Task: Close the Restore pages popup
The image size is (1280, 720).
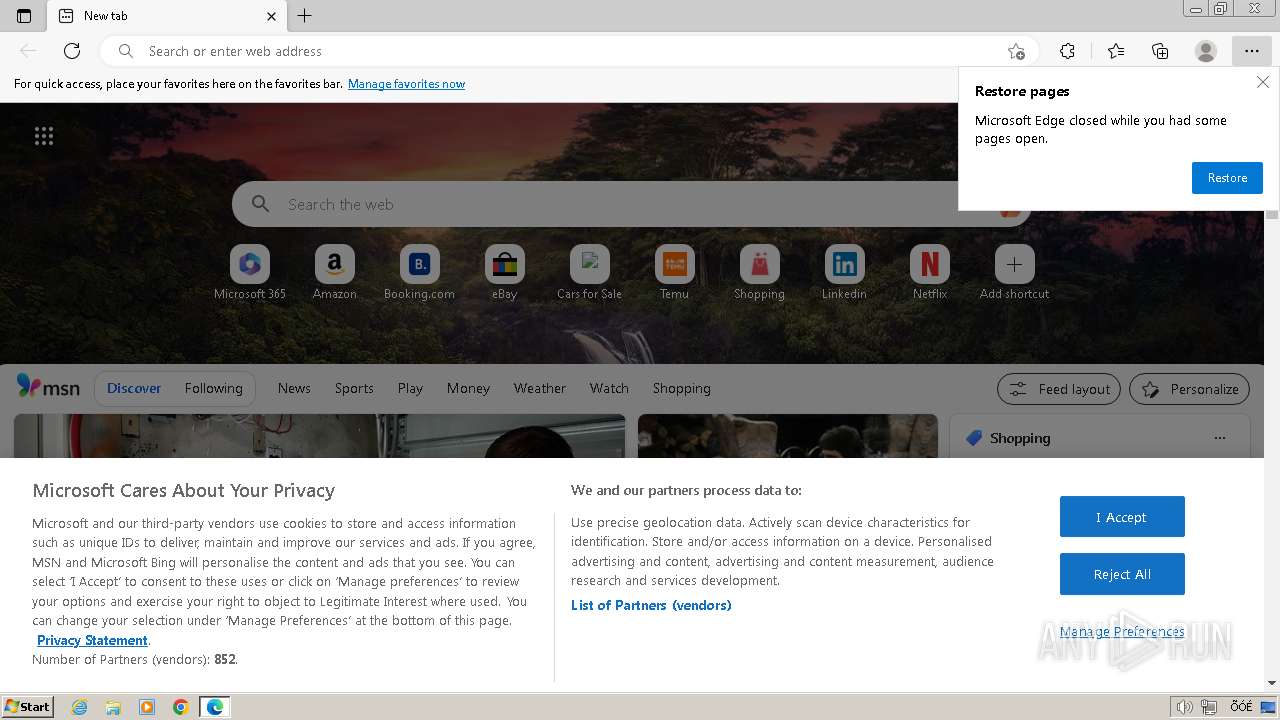Action: point(1263,83)
